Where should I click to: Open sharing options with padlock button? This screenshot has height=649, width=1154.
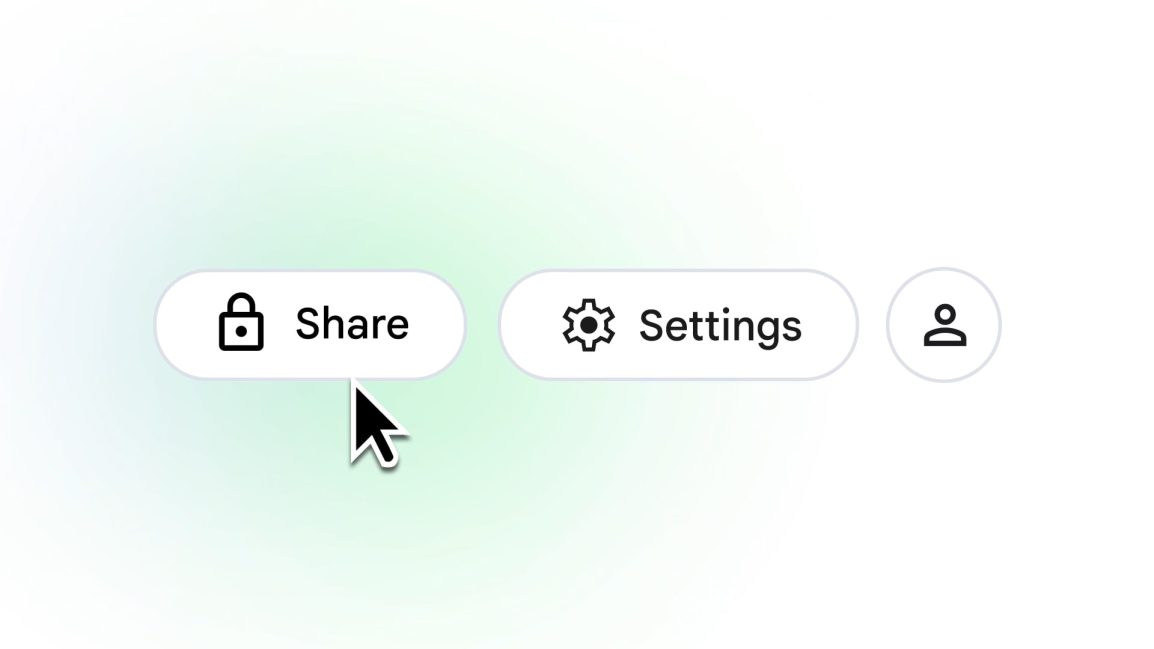310,324
